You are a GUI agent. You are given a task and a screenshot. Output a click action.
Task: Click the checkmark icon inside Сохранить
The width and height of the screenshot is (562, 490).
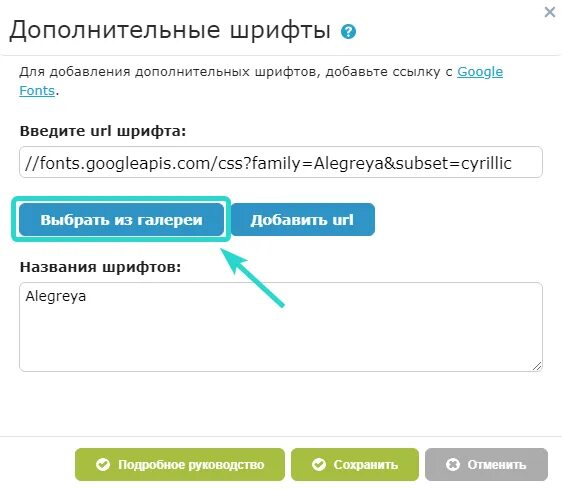coord(319,465)
